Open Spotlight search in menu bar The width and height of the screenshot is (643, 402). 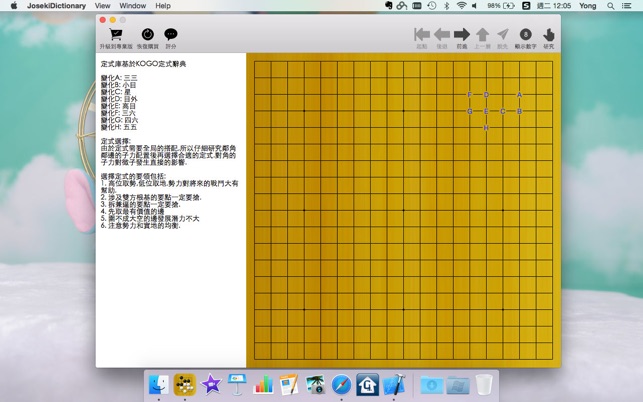pos(611,6)
